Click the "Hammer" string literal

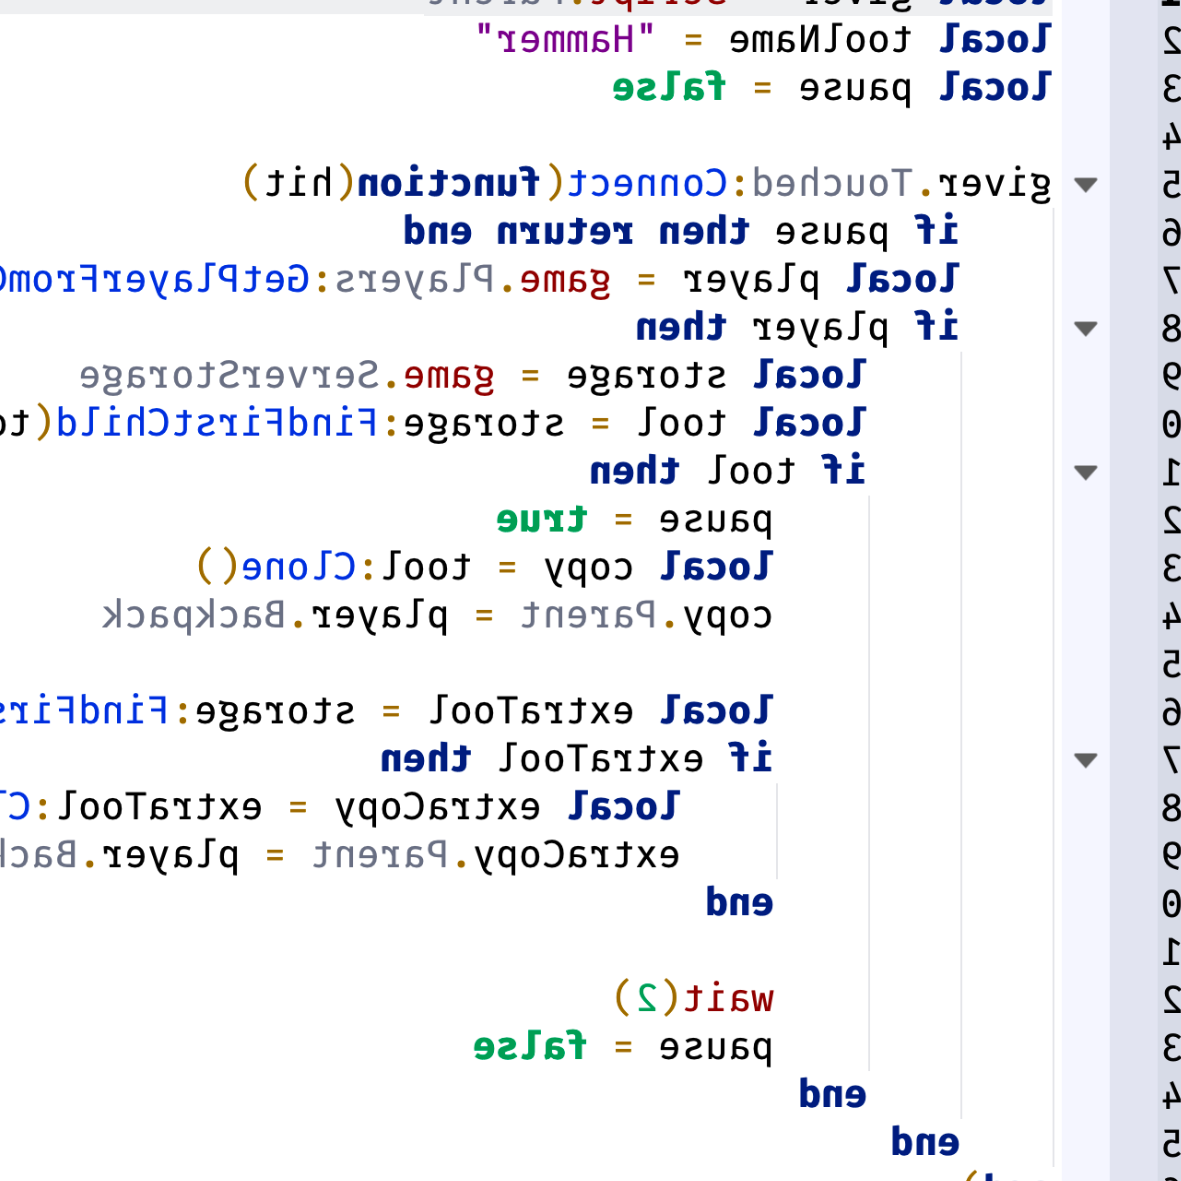pos(565,40)
